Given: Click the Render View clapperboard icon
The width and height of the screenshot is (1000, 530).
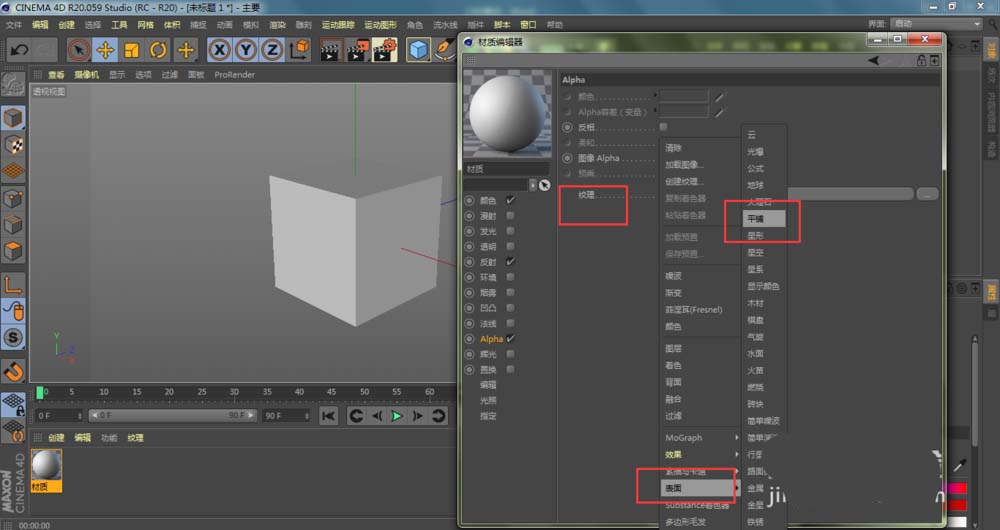Looking at the screenshot, I should (330, 50).
